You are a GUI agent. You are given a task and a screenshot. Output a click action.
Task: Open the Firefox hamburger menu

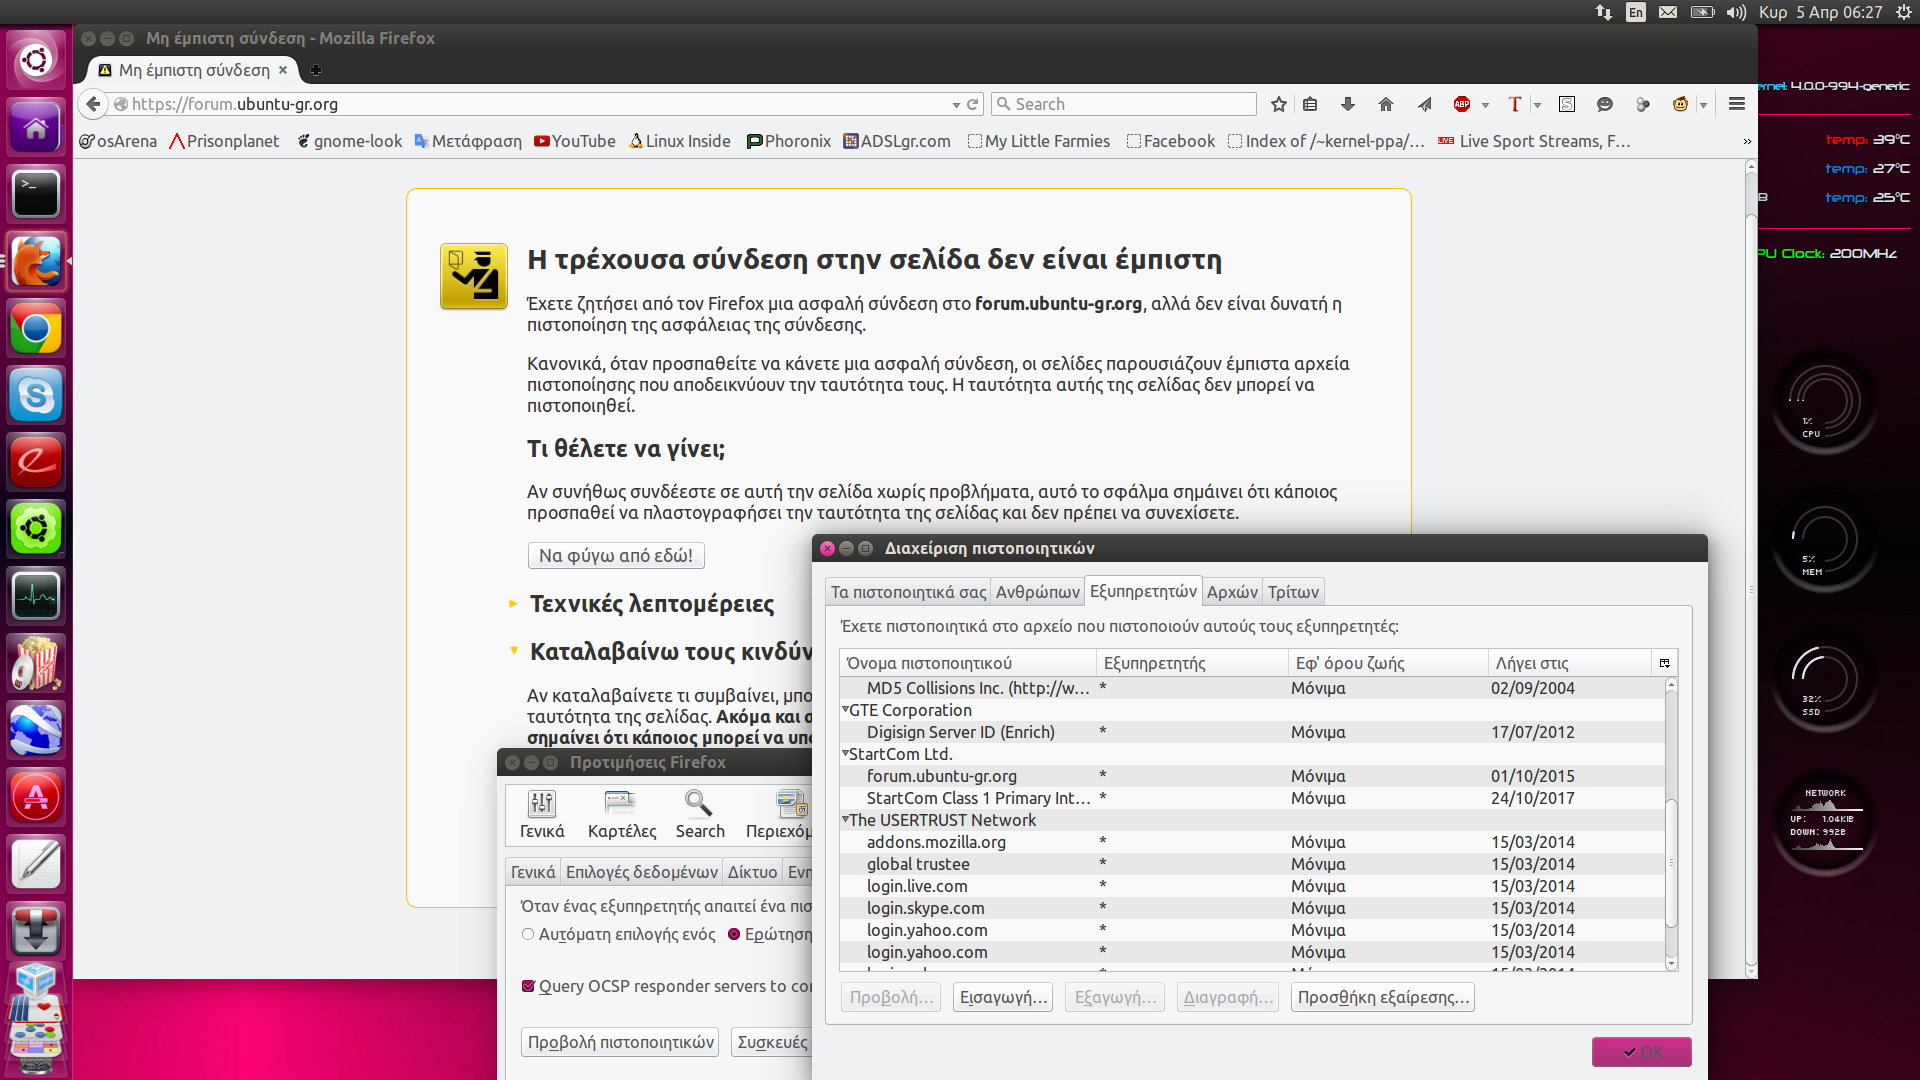(1737, 104)
